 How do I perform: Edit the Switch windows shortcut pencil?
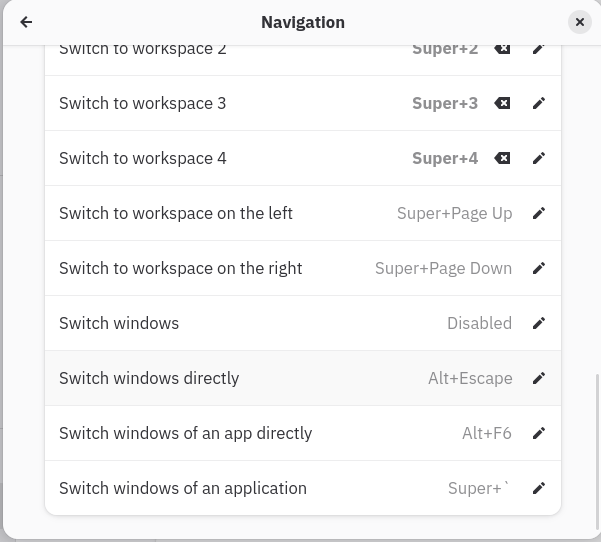539,323
